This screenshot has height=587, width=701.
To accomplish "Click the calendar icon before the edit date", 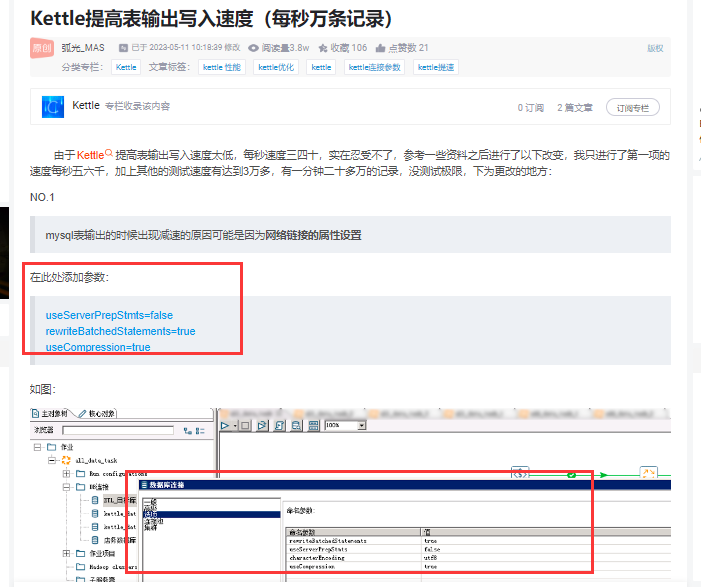I will pos(123,48).
